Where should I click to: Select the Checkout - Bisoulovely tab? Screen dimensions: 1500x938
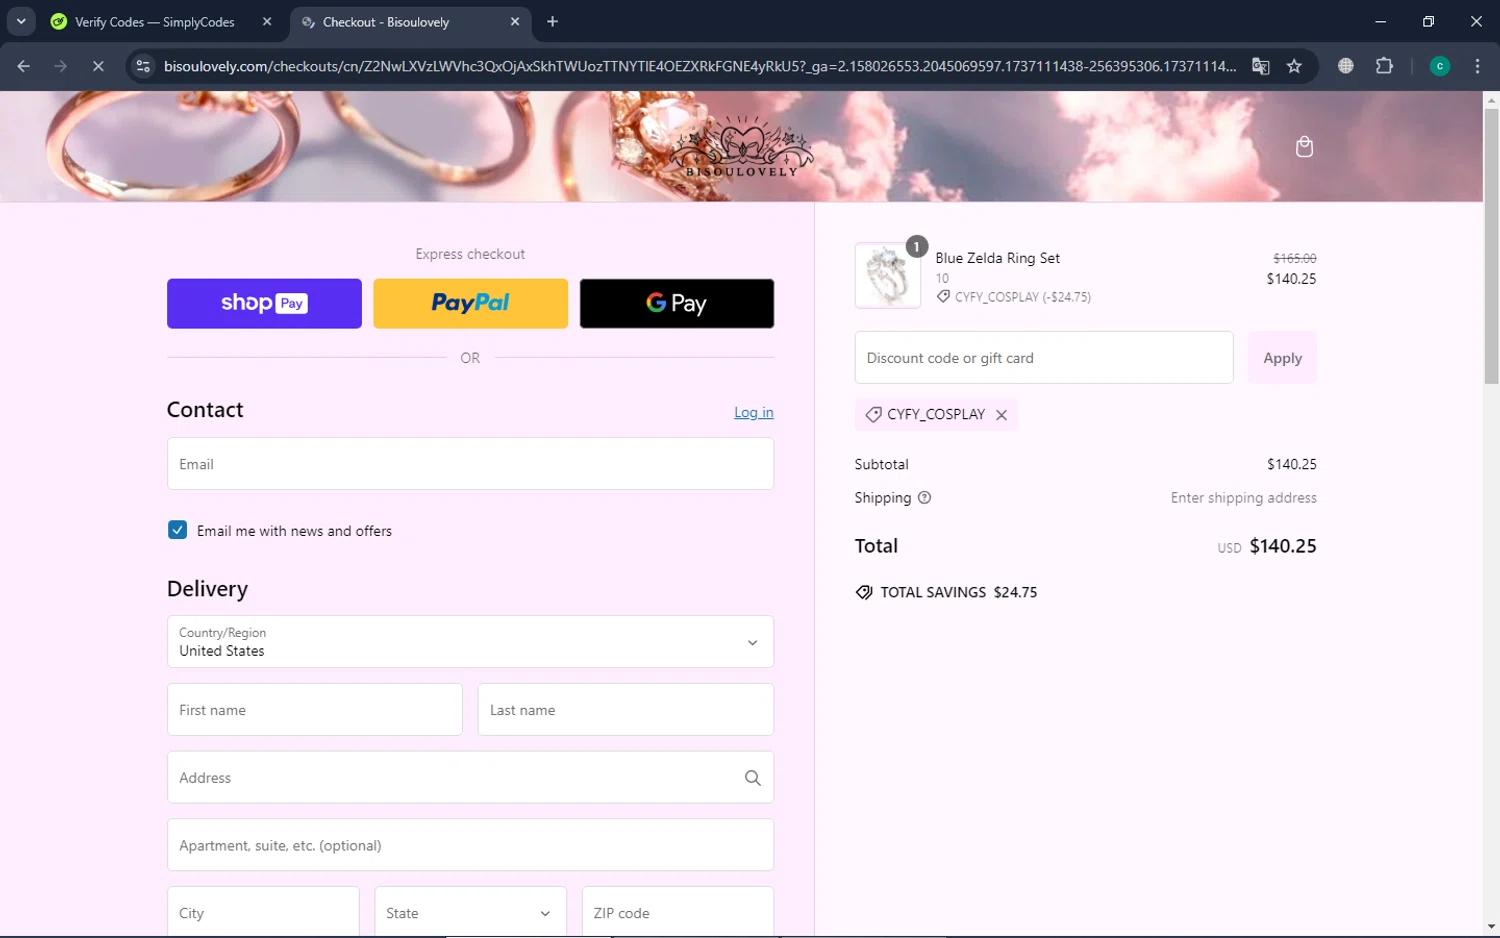pos(410,22)
